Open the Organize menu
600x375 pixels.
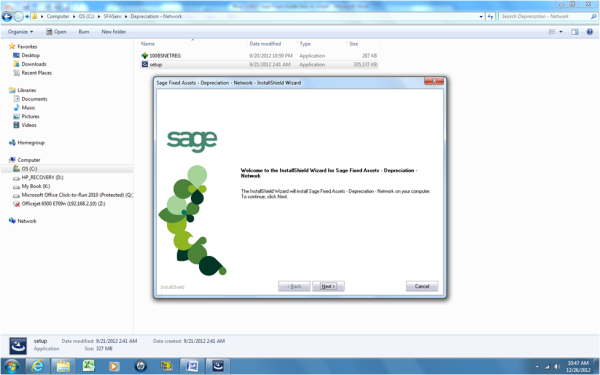coord(20,32)
